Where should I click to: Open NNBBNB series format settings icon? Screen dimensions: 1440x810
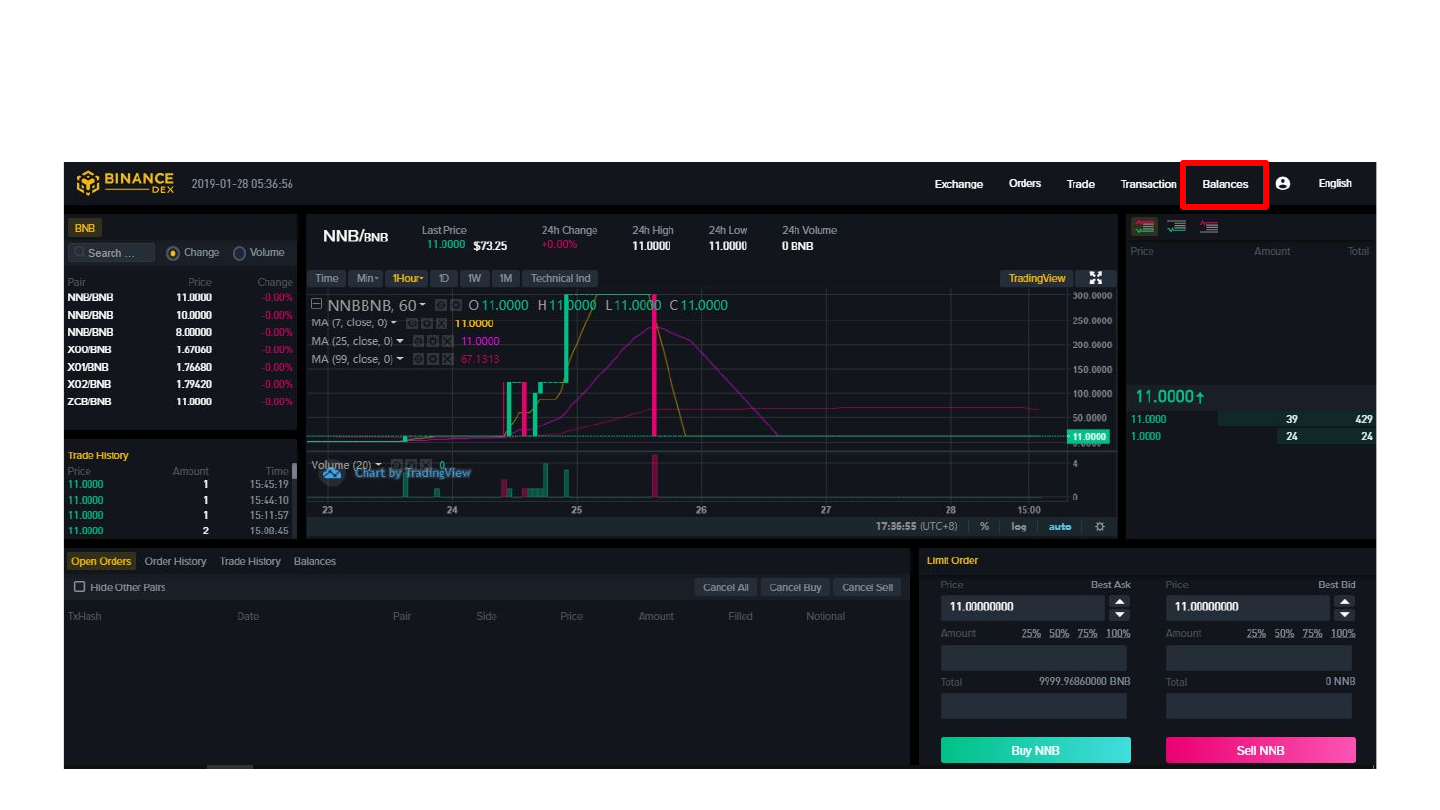[x=456, y=305]
